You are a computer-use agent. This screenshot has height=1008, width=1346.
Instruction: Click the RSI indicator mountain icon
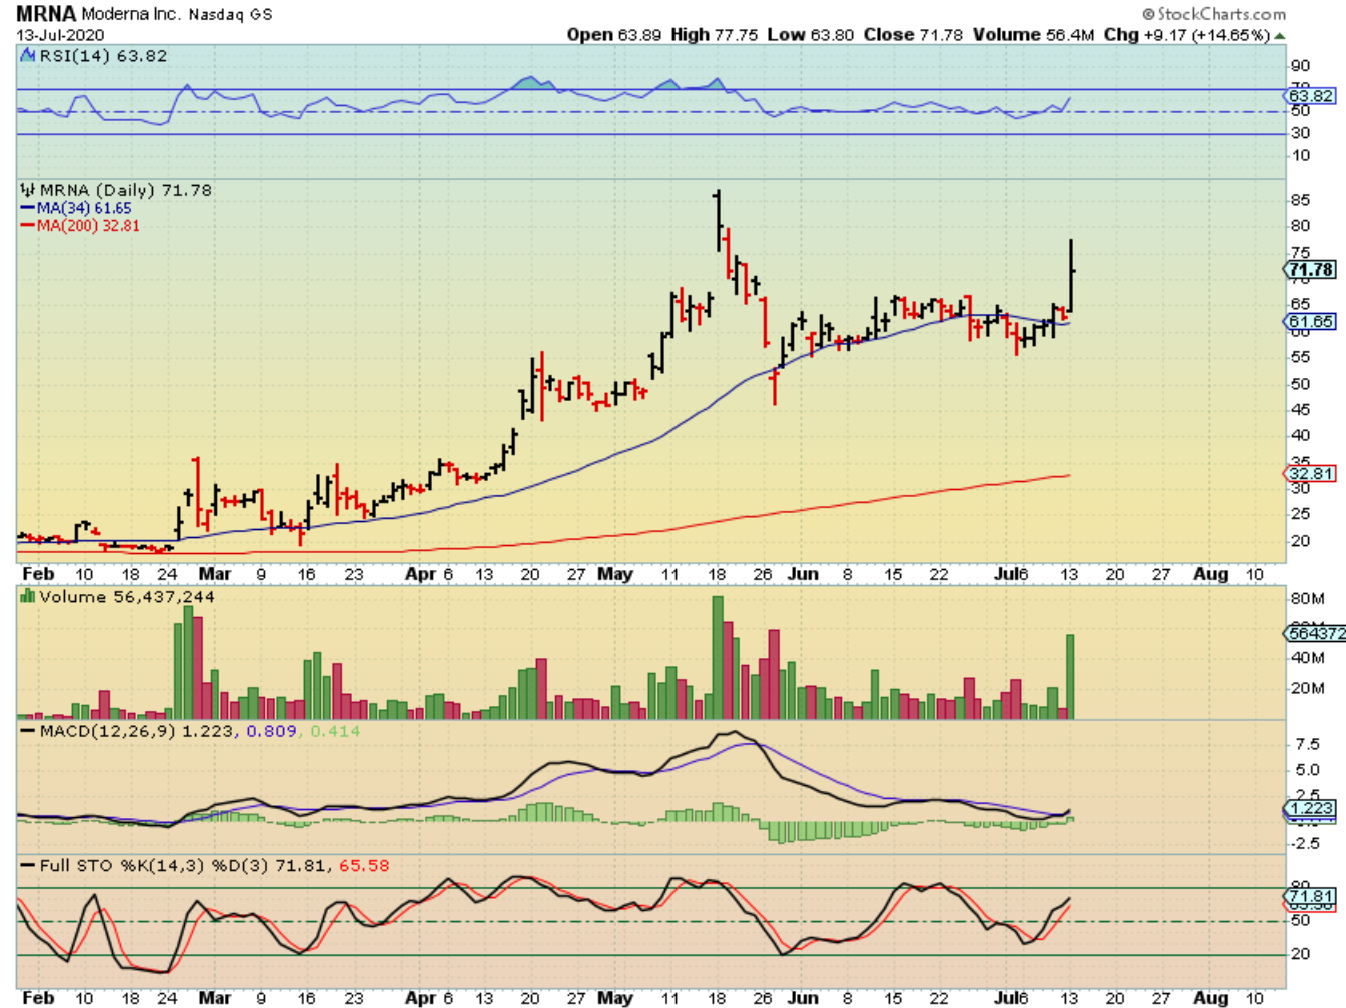[x=28, y=56]
